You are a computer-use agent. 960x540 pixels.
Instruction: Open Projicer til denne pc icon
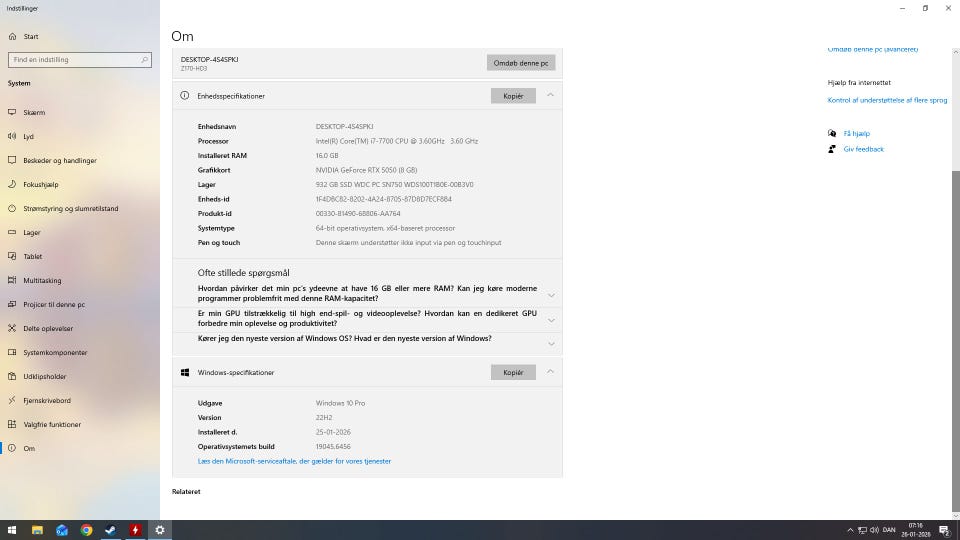(x=12, y=304)
